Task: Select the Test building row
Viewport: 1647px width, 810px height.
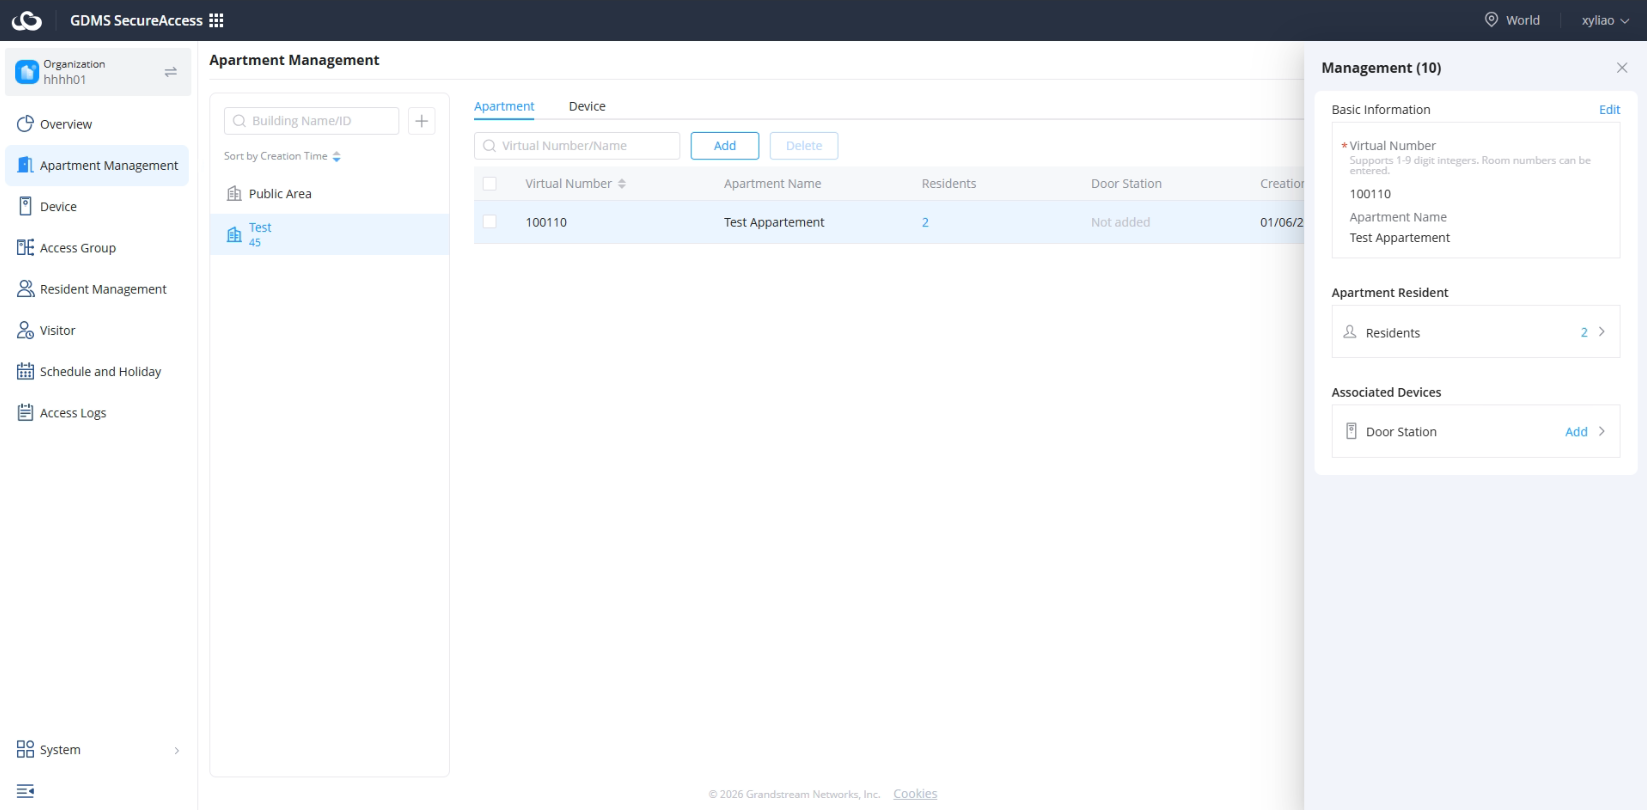Action: click(x=329, y=234)
